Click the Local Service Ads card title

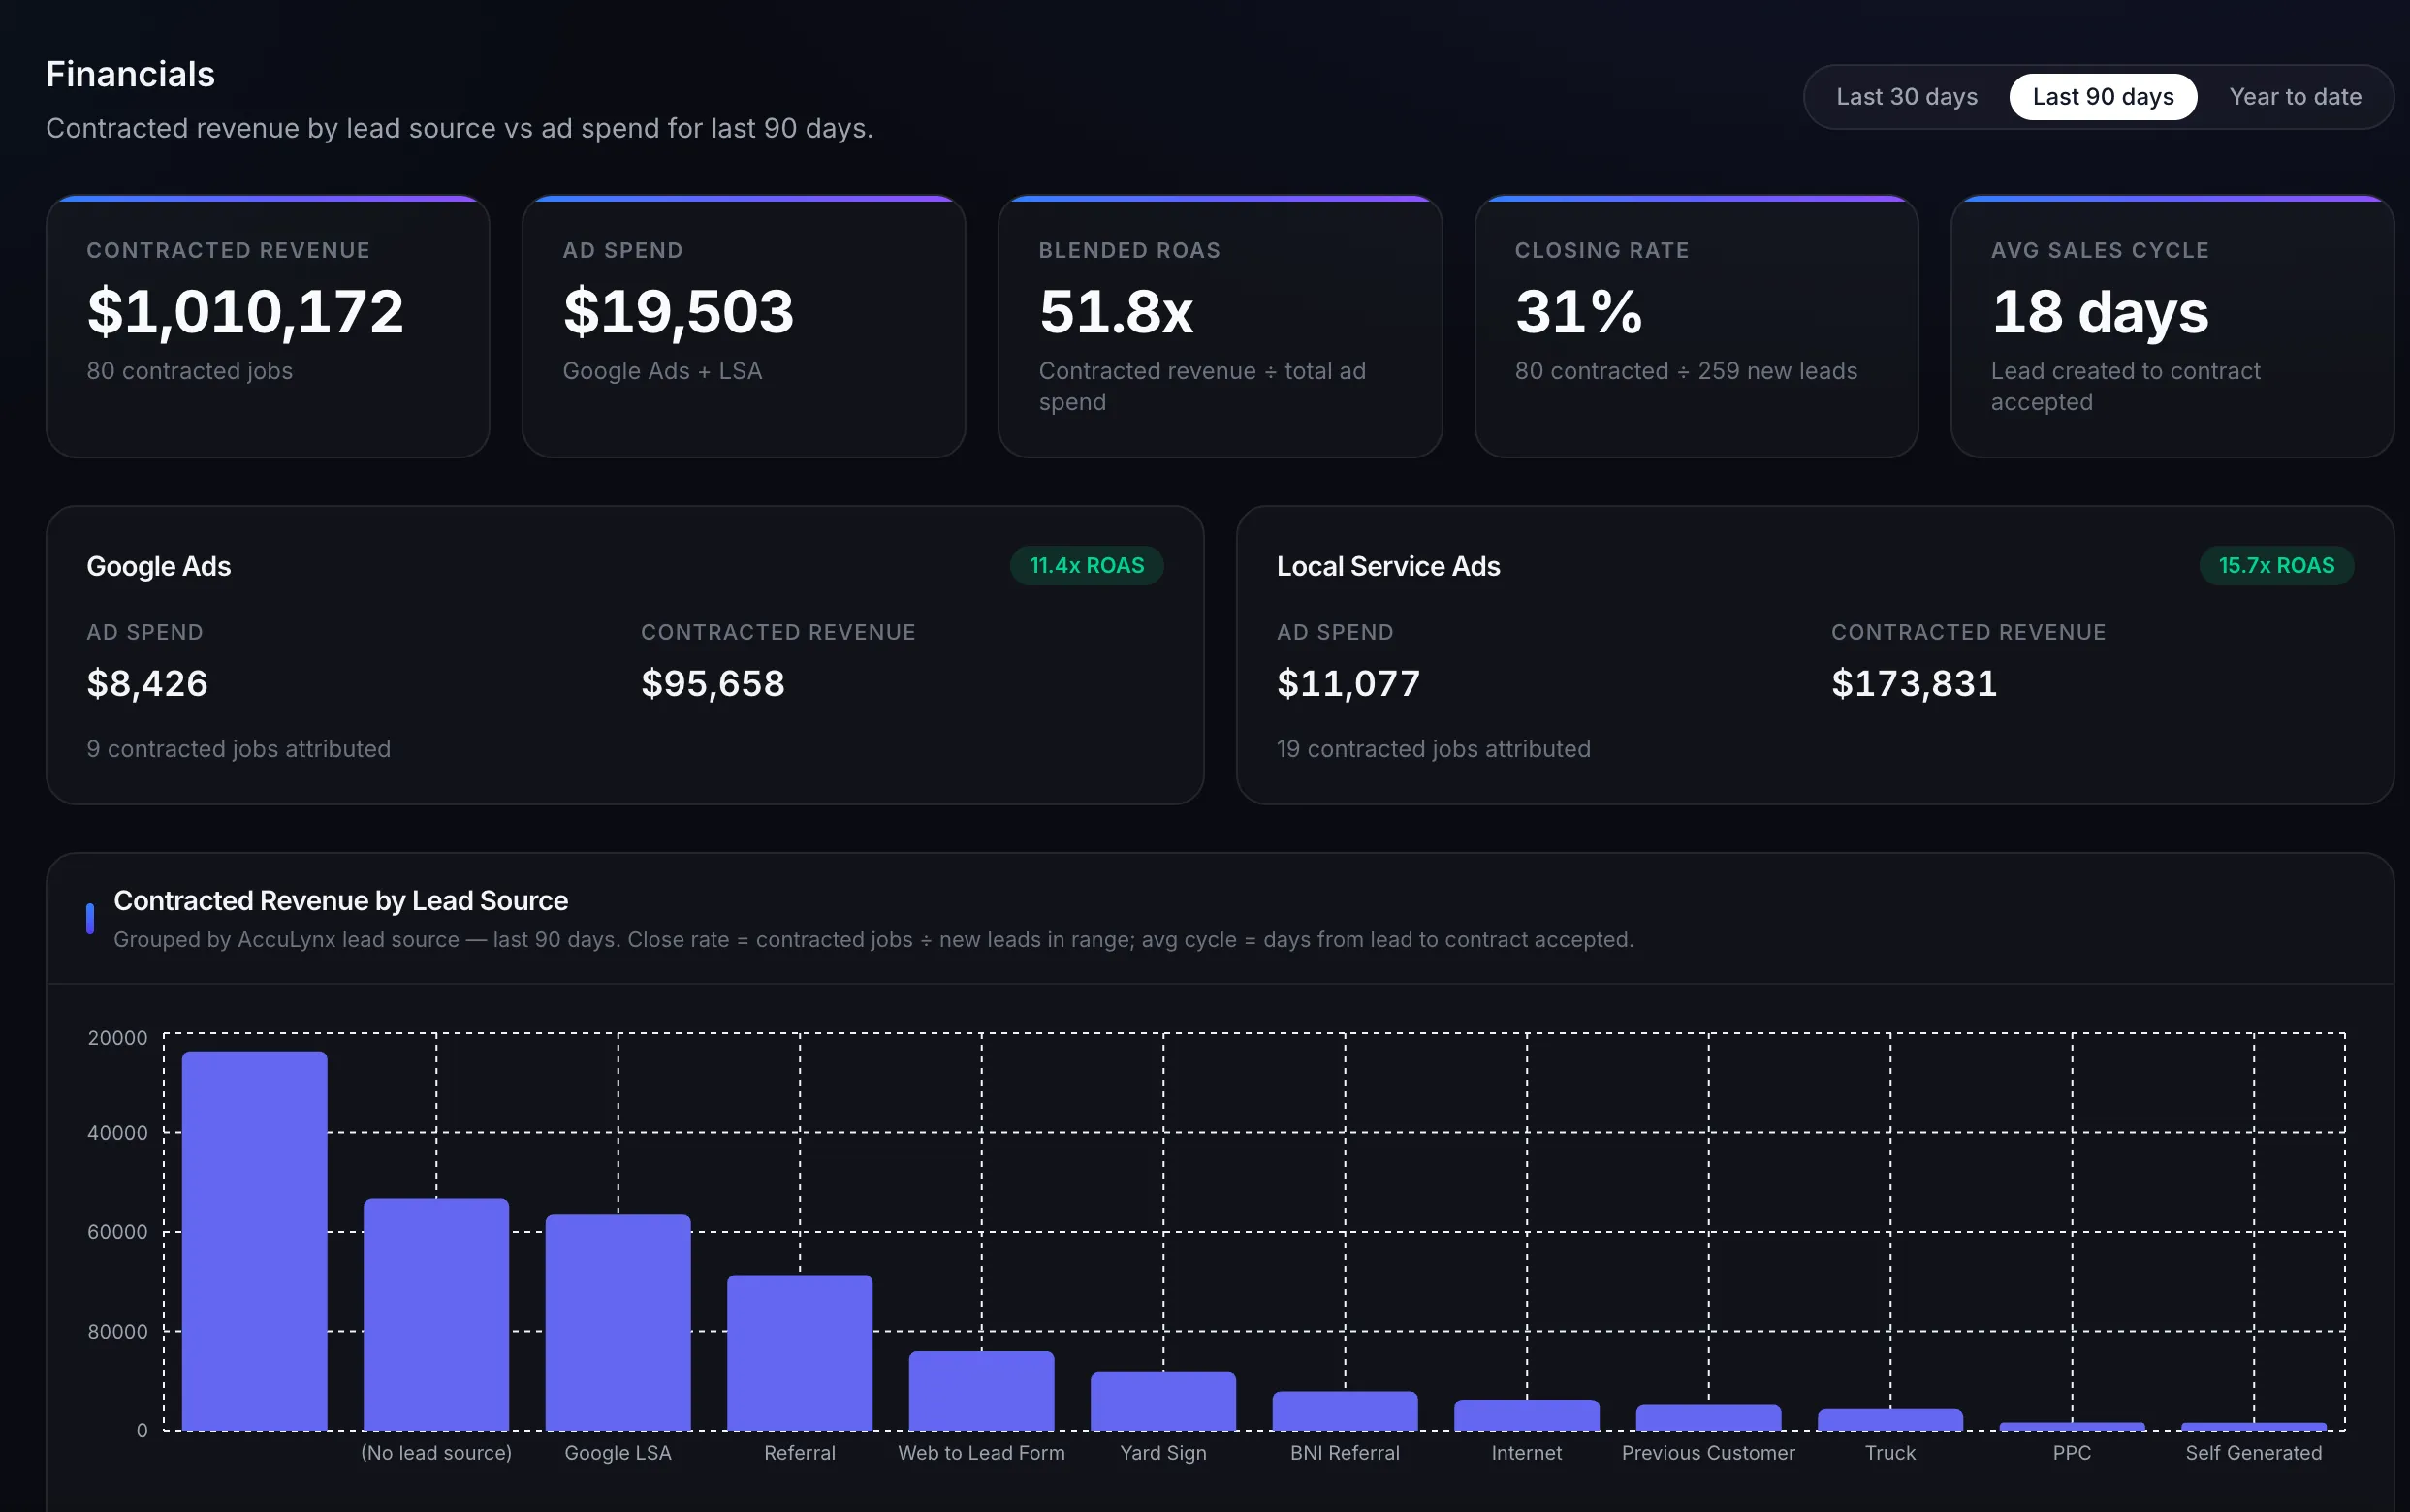click(1388, 566)
